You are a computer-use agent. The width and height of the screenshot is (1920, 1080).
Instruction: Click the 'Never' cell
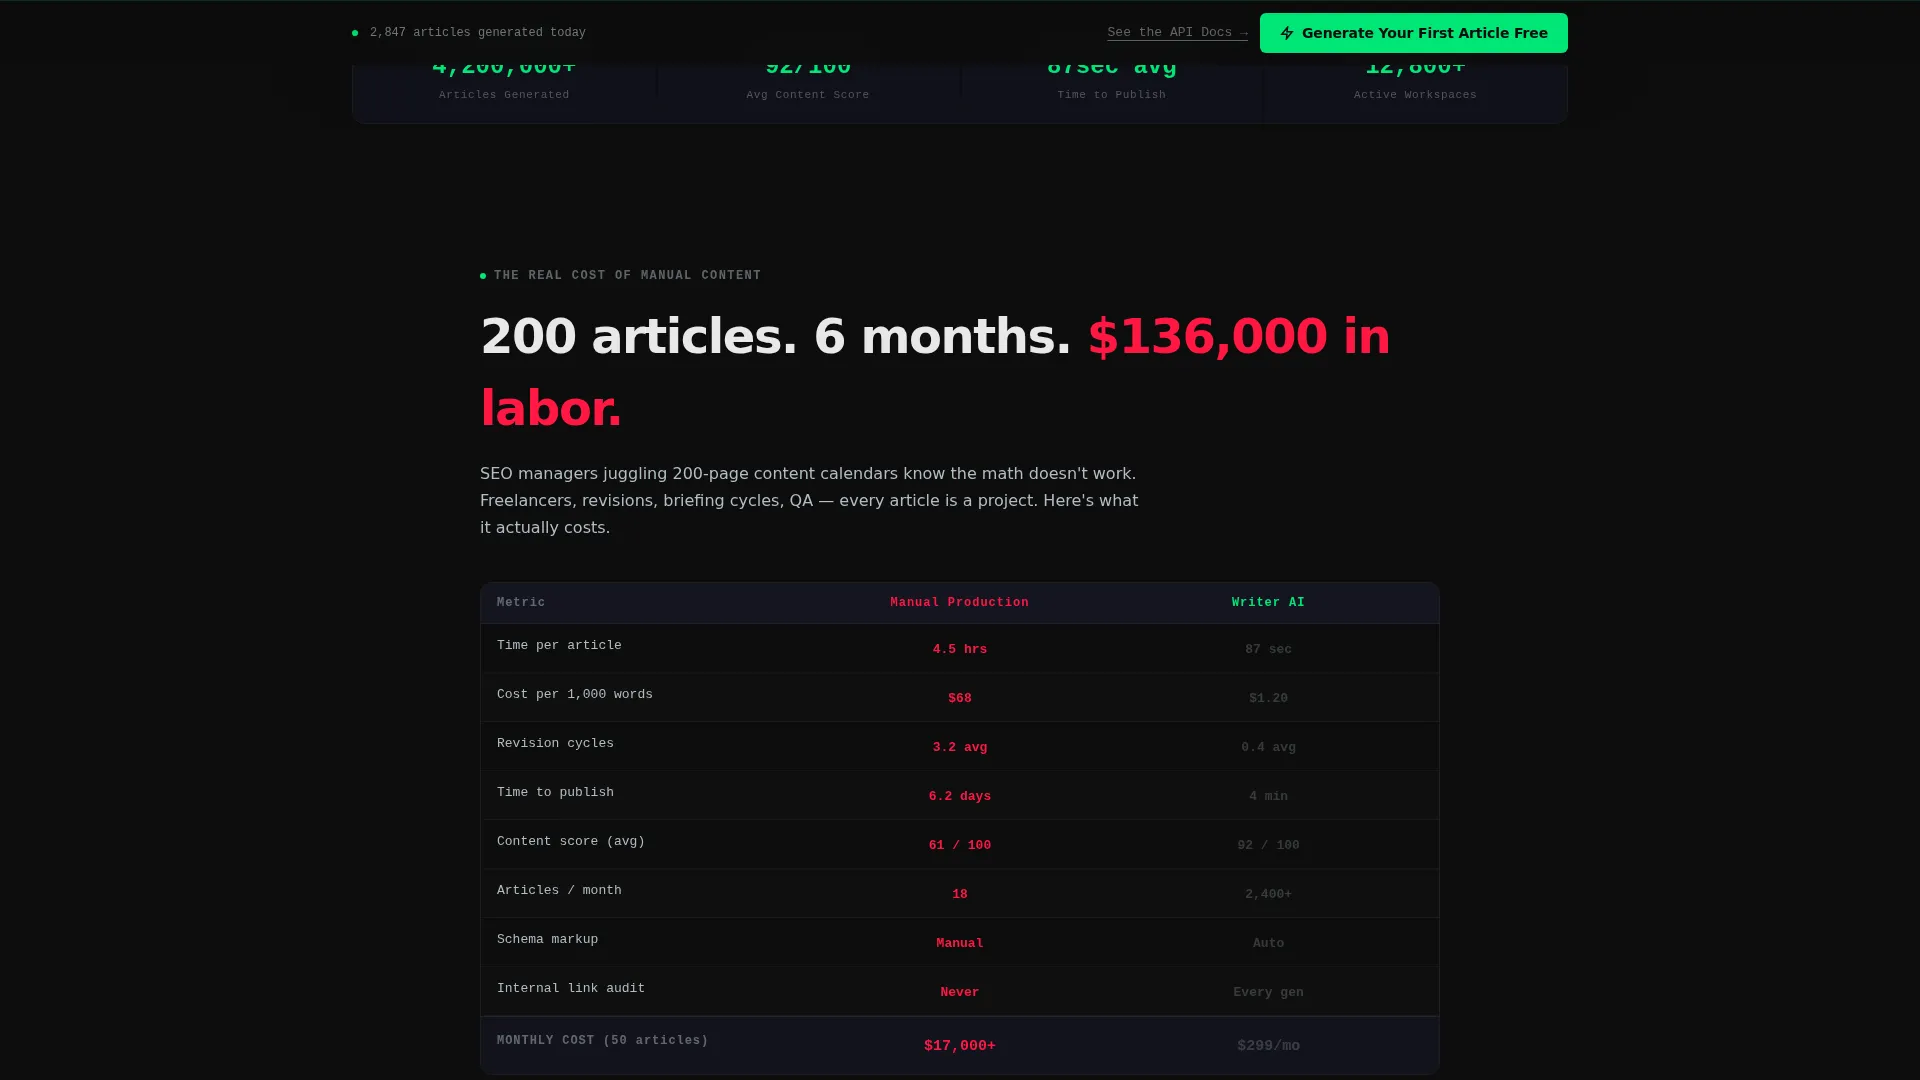click(959, 993)
